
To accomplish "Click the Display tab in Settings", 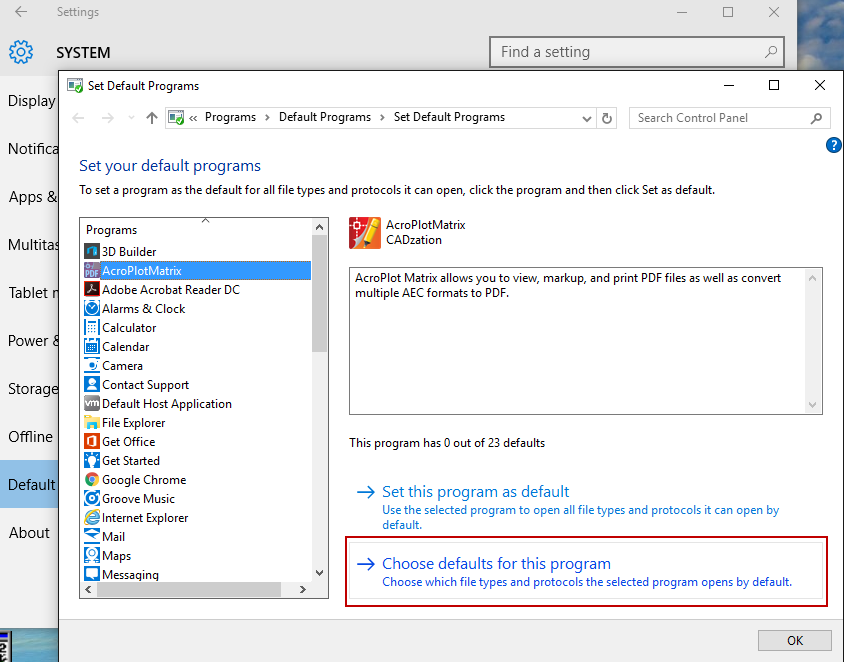I will click(31, 101).
